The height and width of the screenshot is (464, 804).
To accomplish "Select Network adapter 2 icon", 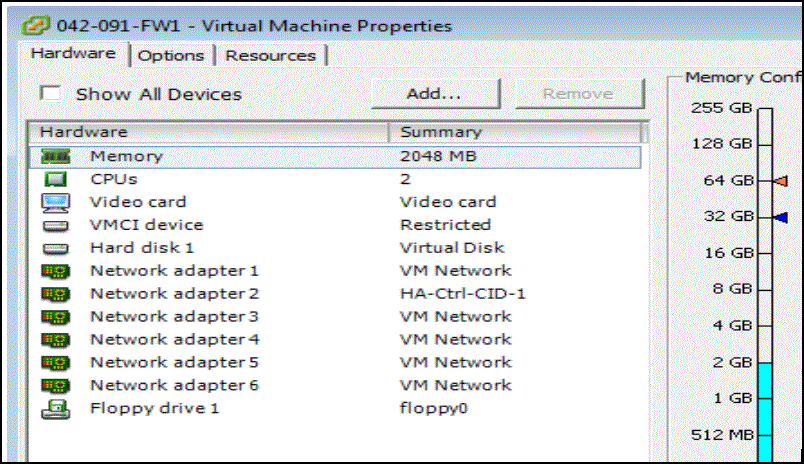I will coord(54,294).
